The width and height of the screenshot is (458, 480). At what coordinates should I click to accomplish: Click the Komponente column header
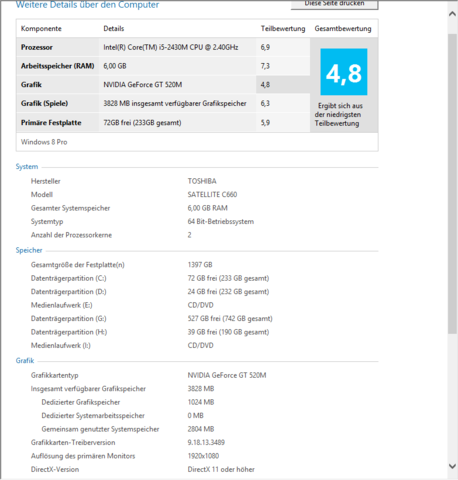[41, 29]
